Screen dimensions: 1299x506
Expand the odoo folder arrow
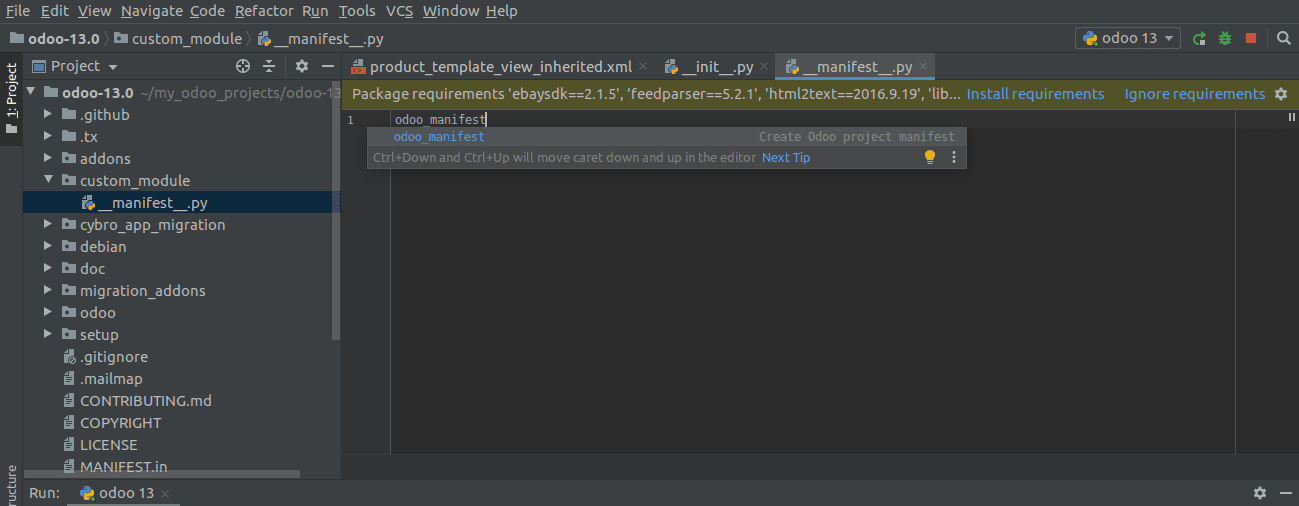[x=48, y=313]
